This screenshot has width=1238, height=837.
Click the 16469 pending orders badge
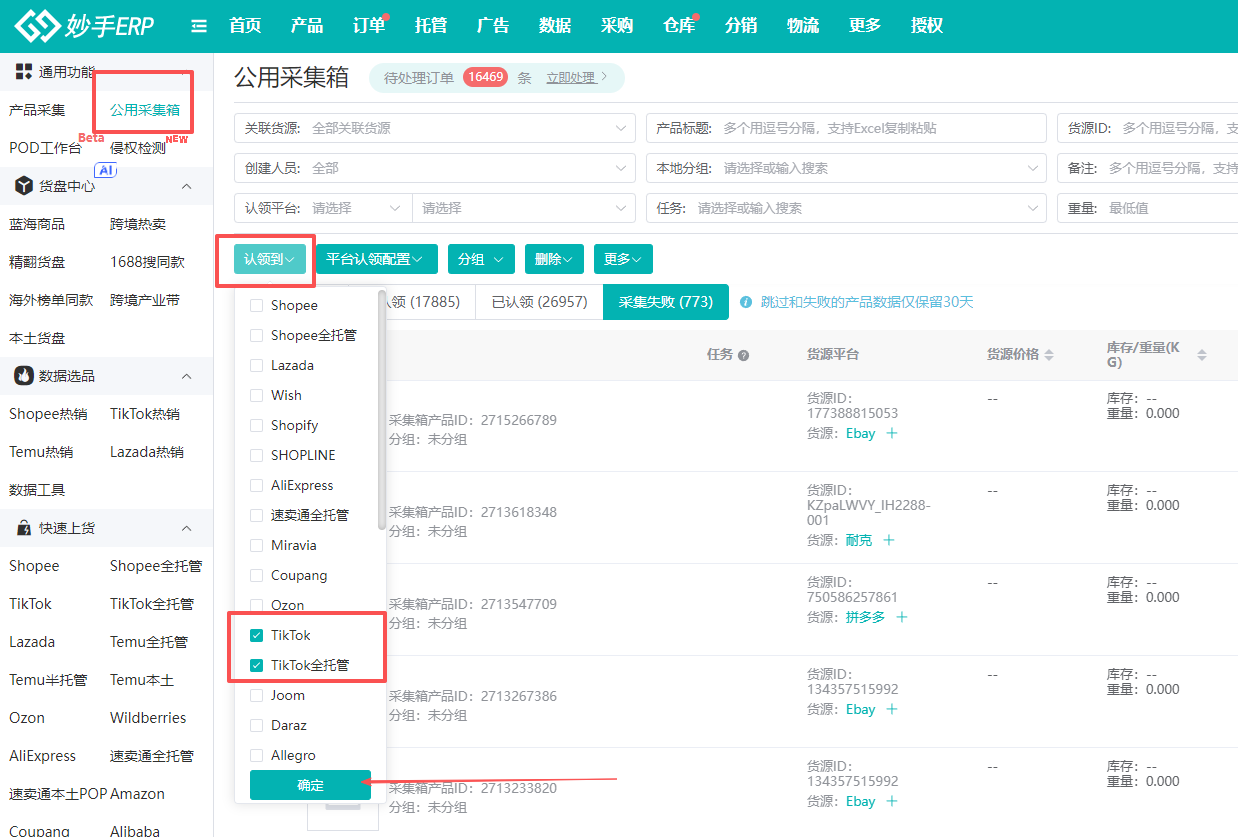tap(485, 78)
